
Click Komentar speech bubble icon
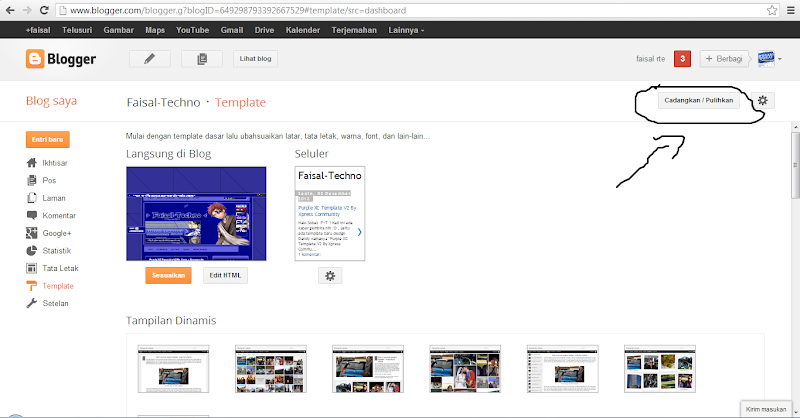[32, 215]
